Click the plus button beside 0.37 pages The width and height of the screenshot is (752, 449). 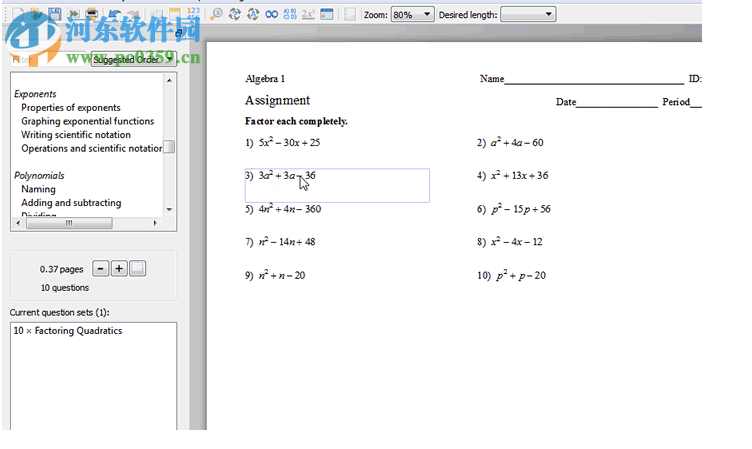pos(119,269)
